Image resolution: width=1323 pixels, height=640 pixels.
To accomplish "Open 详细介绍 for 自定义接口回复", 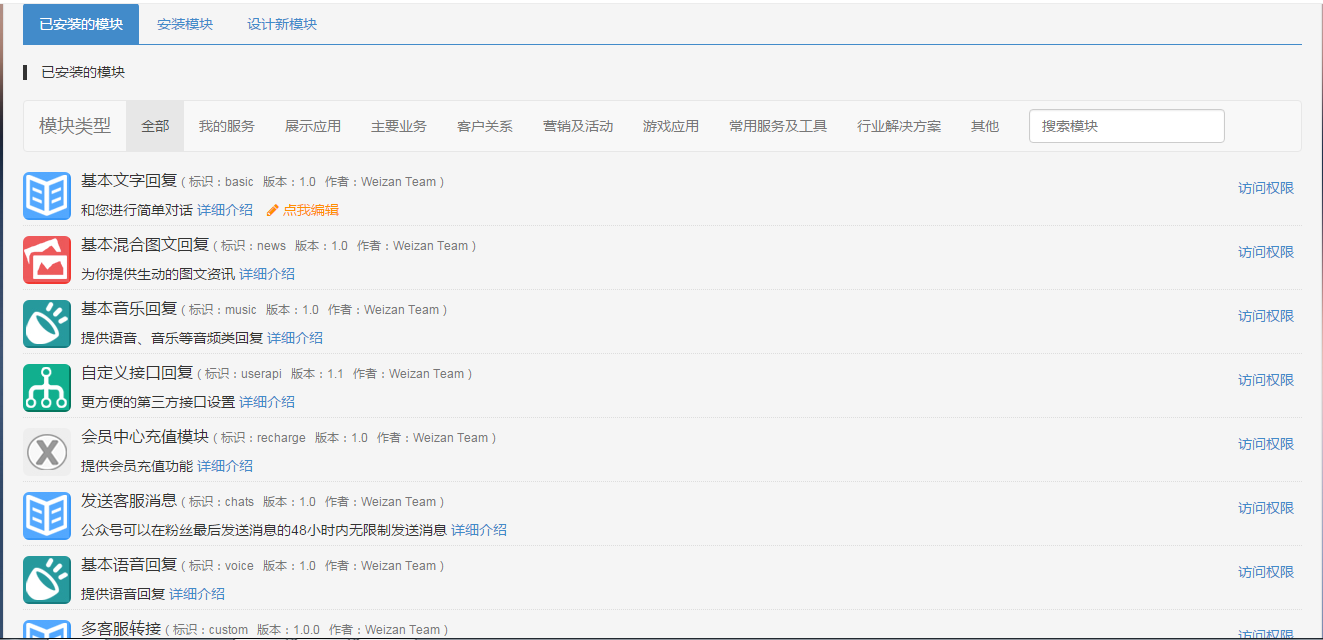I will [267, 402].
